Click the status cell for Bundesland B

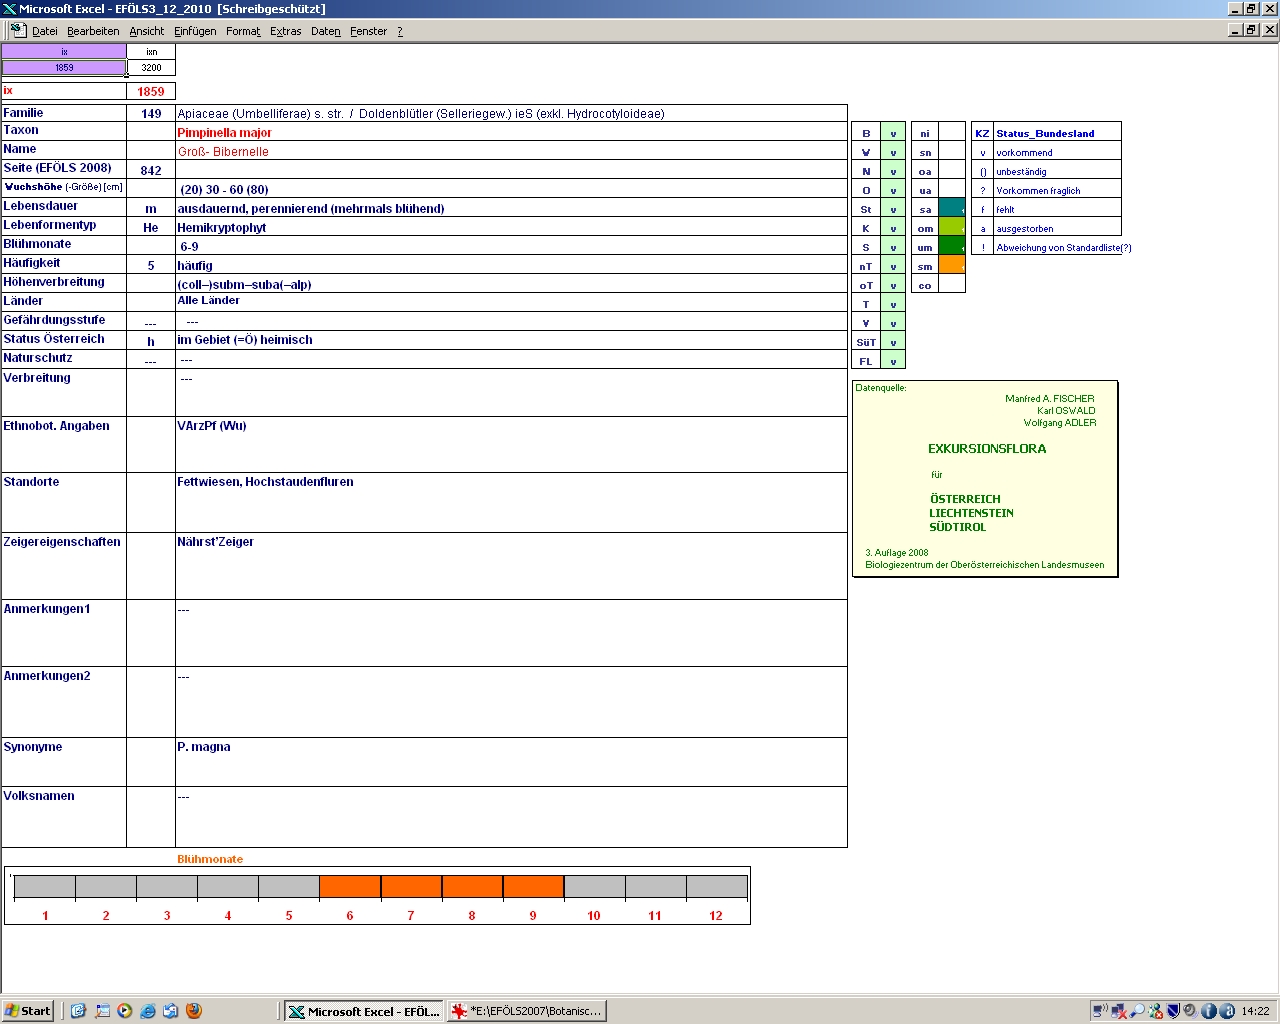tap(893, 133)
